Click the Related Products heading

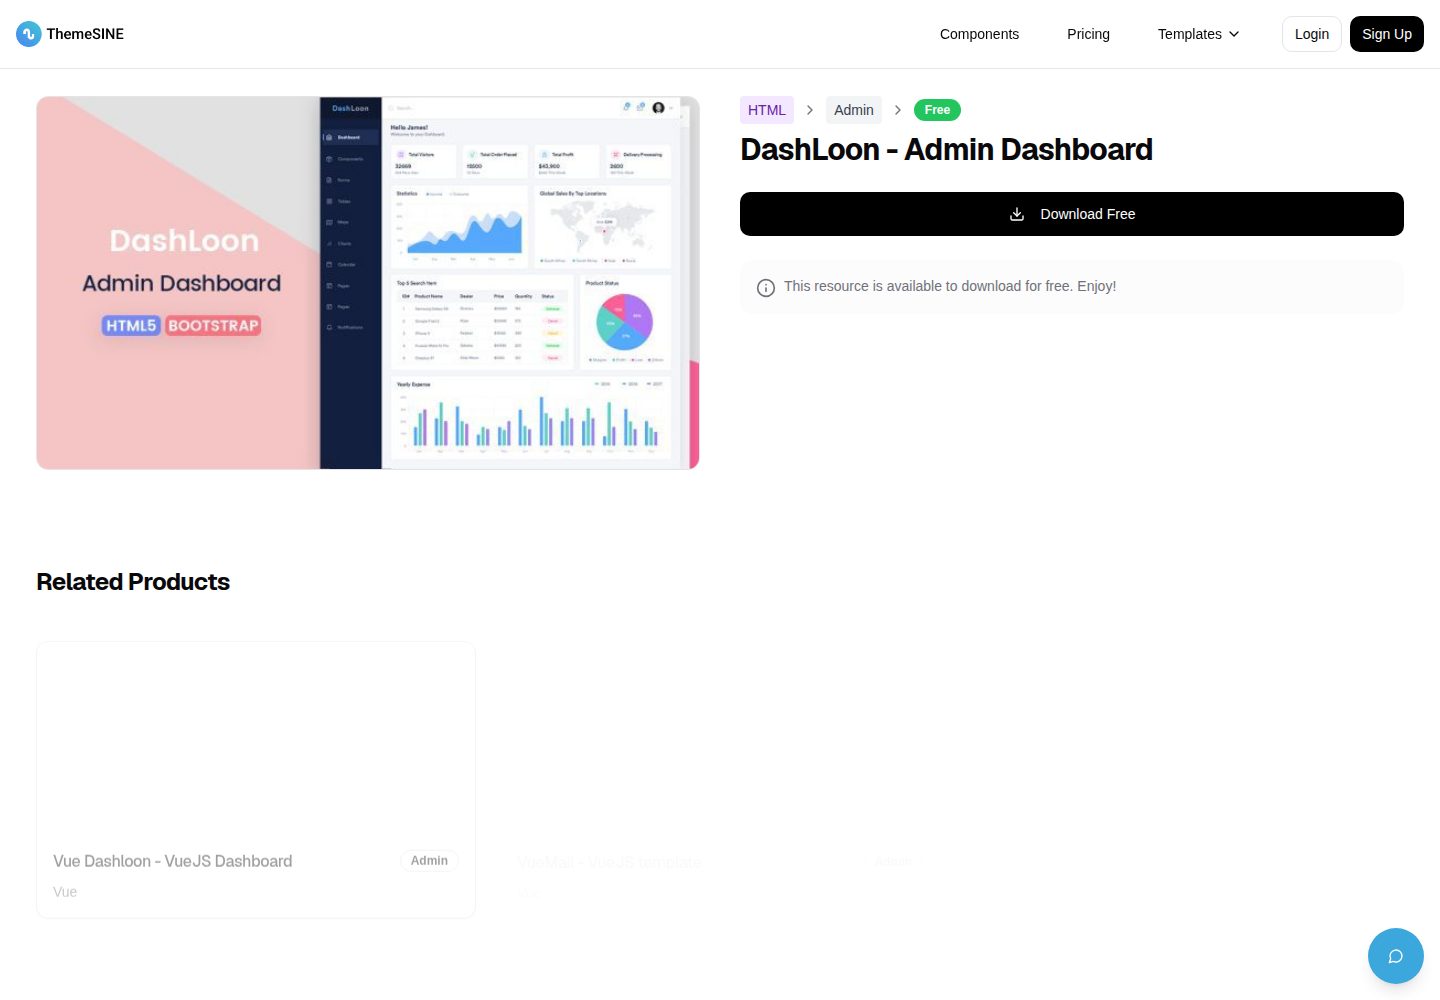[133, 582]
